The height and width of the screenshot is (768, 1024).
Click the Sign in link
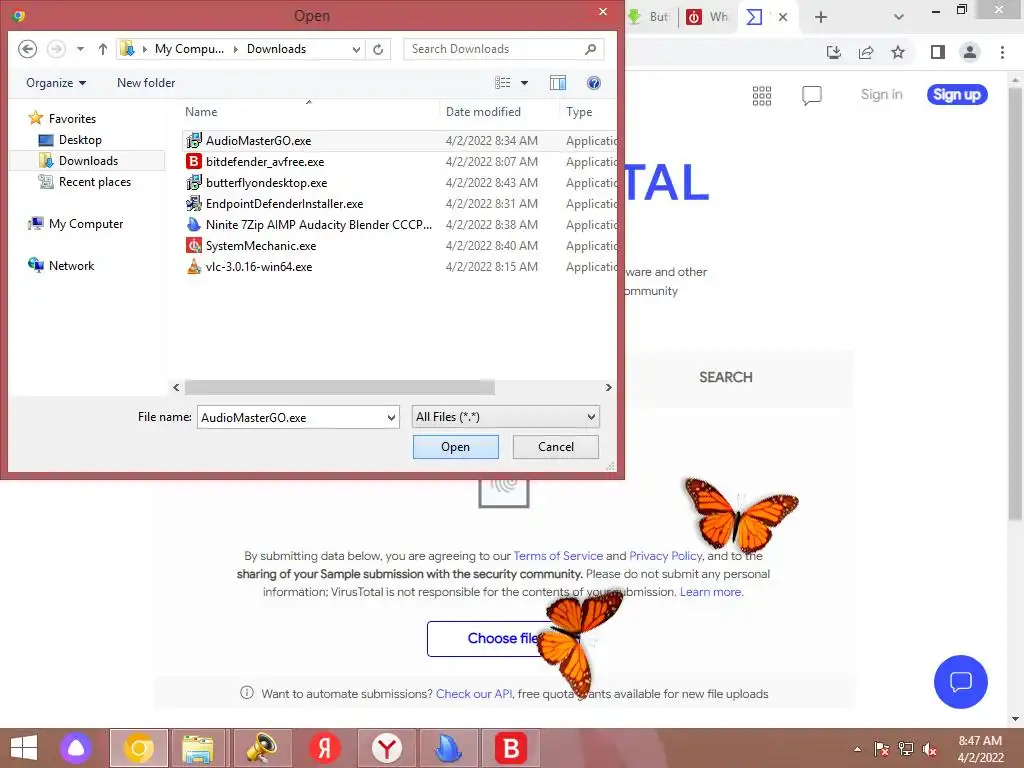tap(882, 95)
